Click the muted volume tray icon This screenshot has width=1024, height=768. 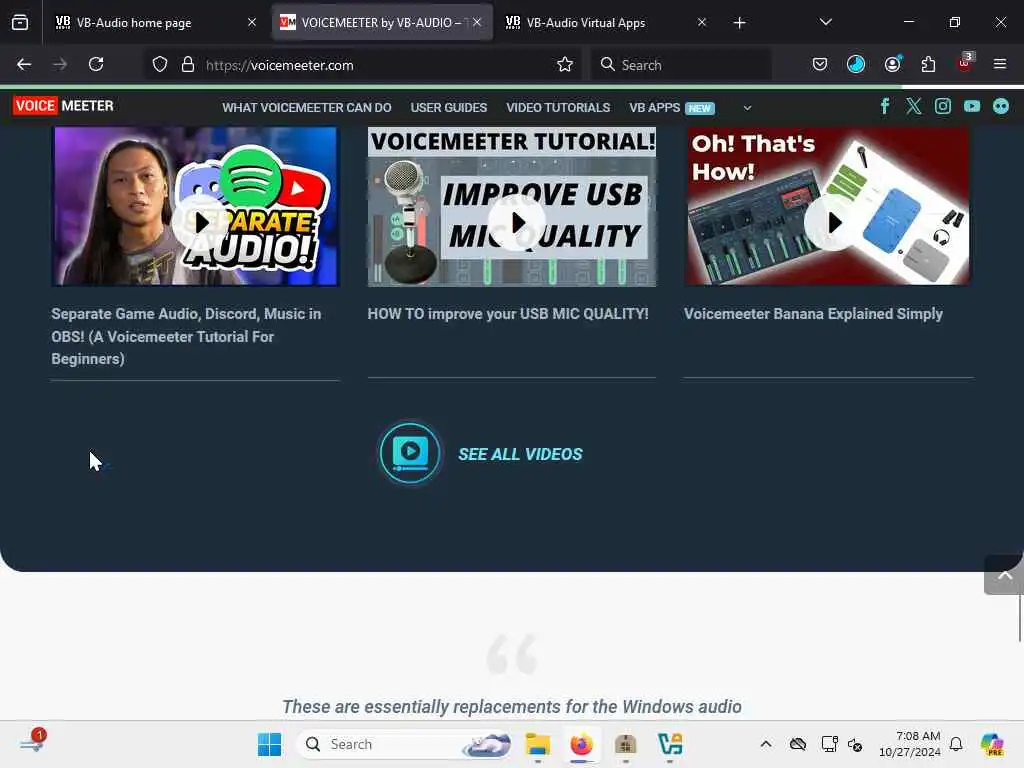click(x=856, y=745)
